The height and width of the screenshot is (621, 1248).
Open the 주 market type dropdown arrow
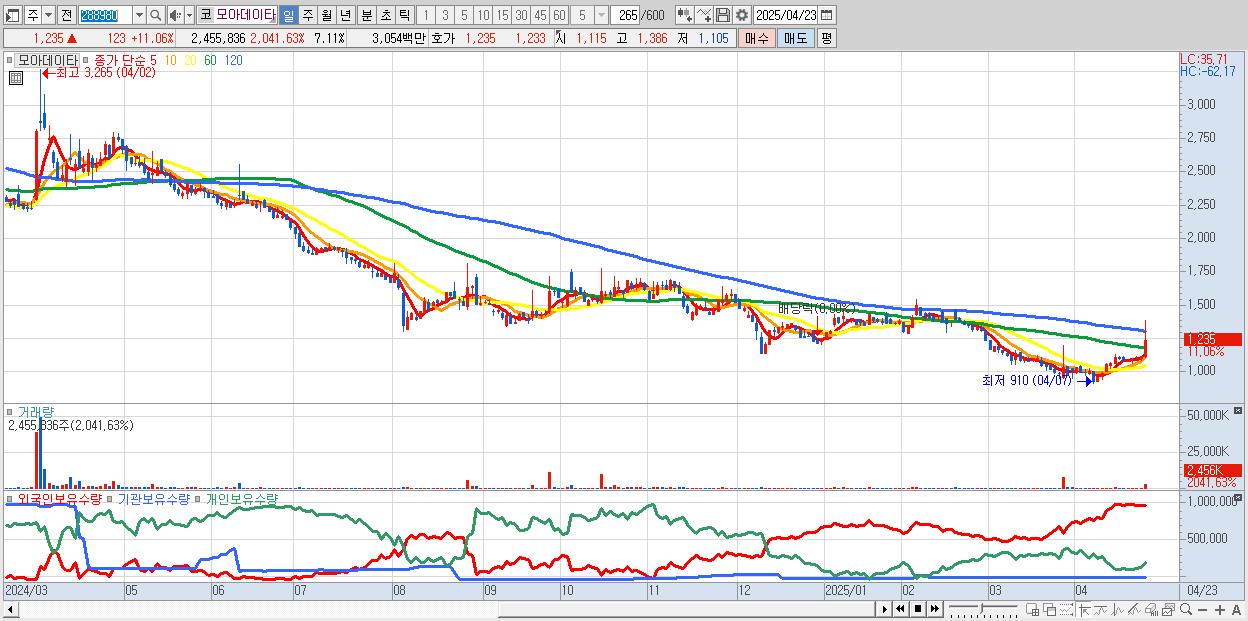click(x=48, y=15)
